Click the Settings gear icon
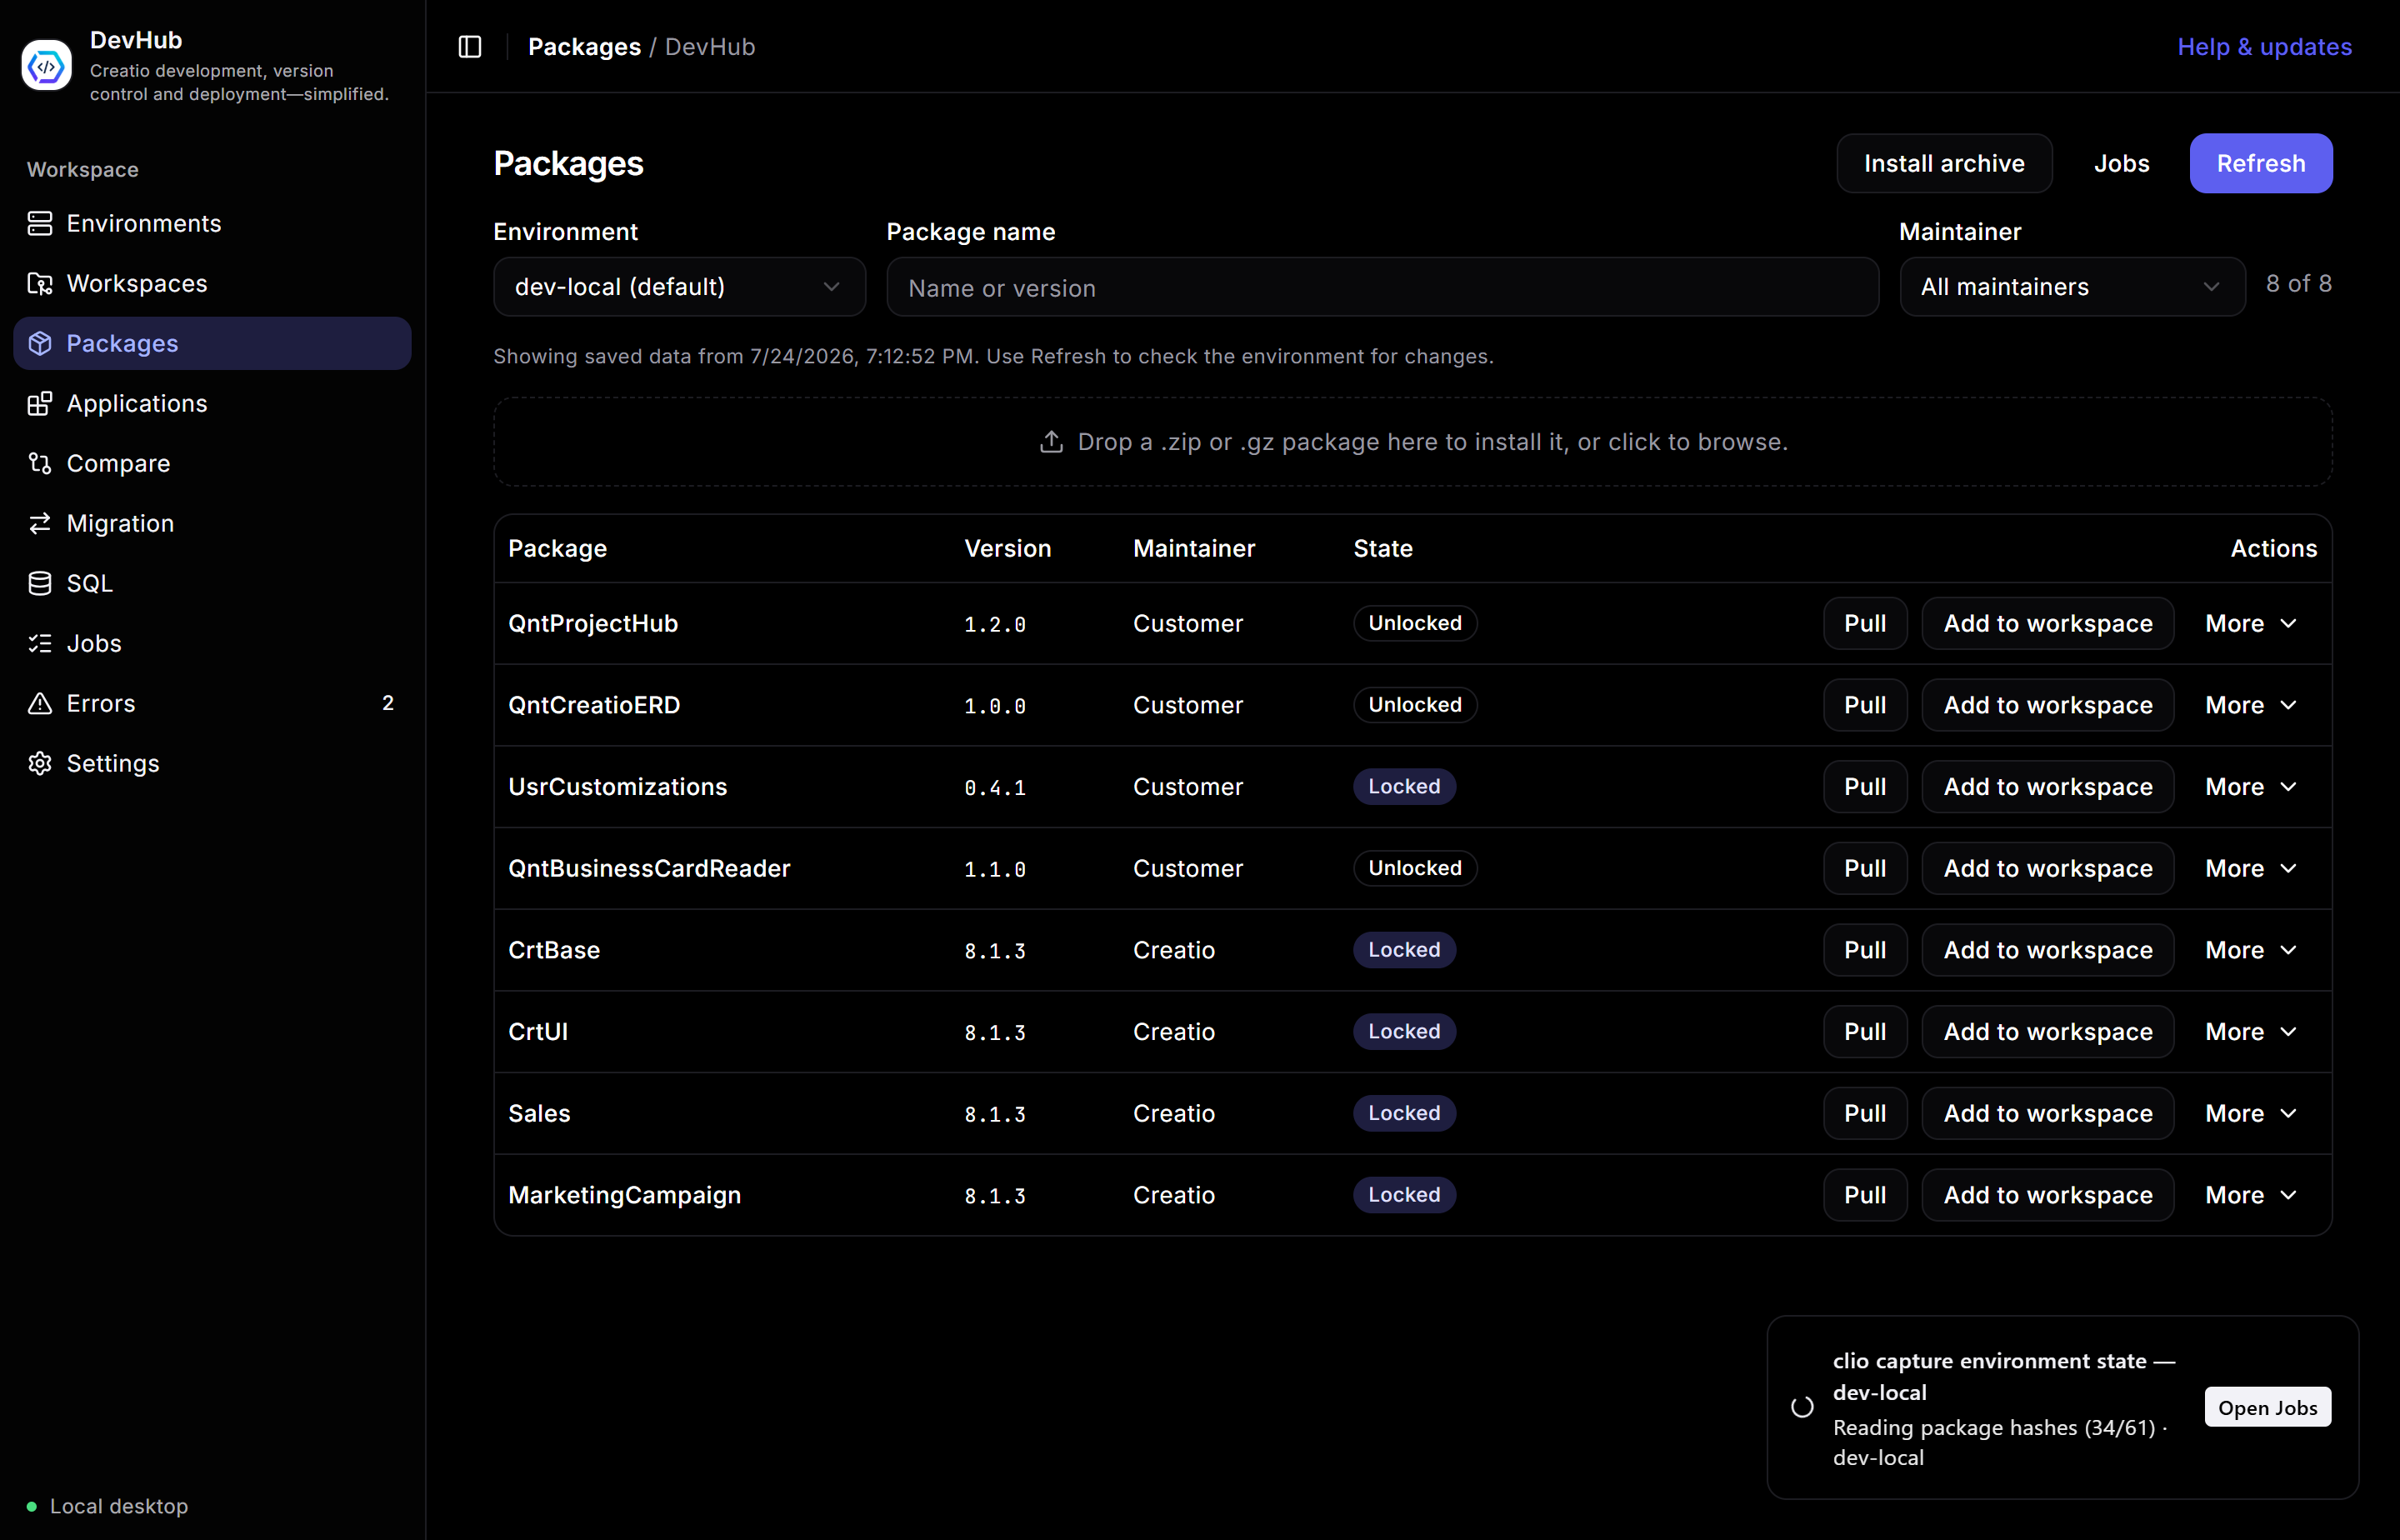This screenshot has width=2400, height=1540. [40, 763]
